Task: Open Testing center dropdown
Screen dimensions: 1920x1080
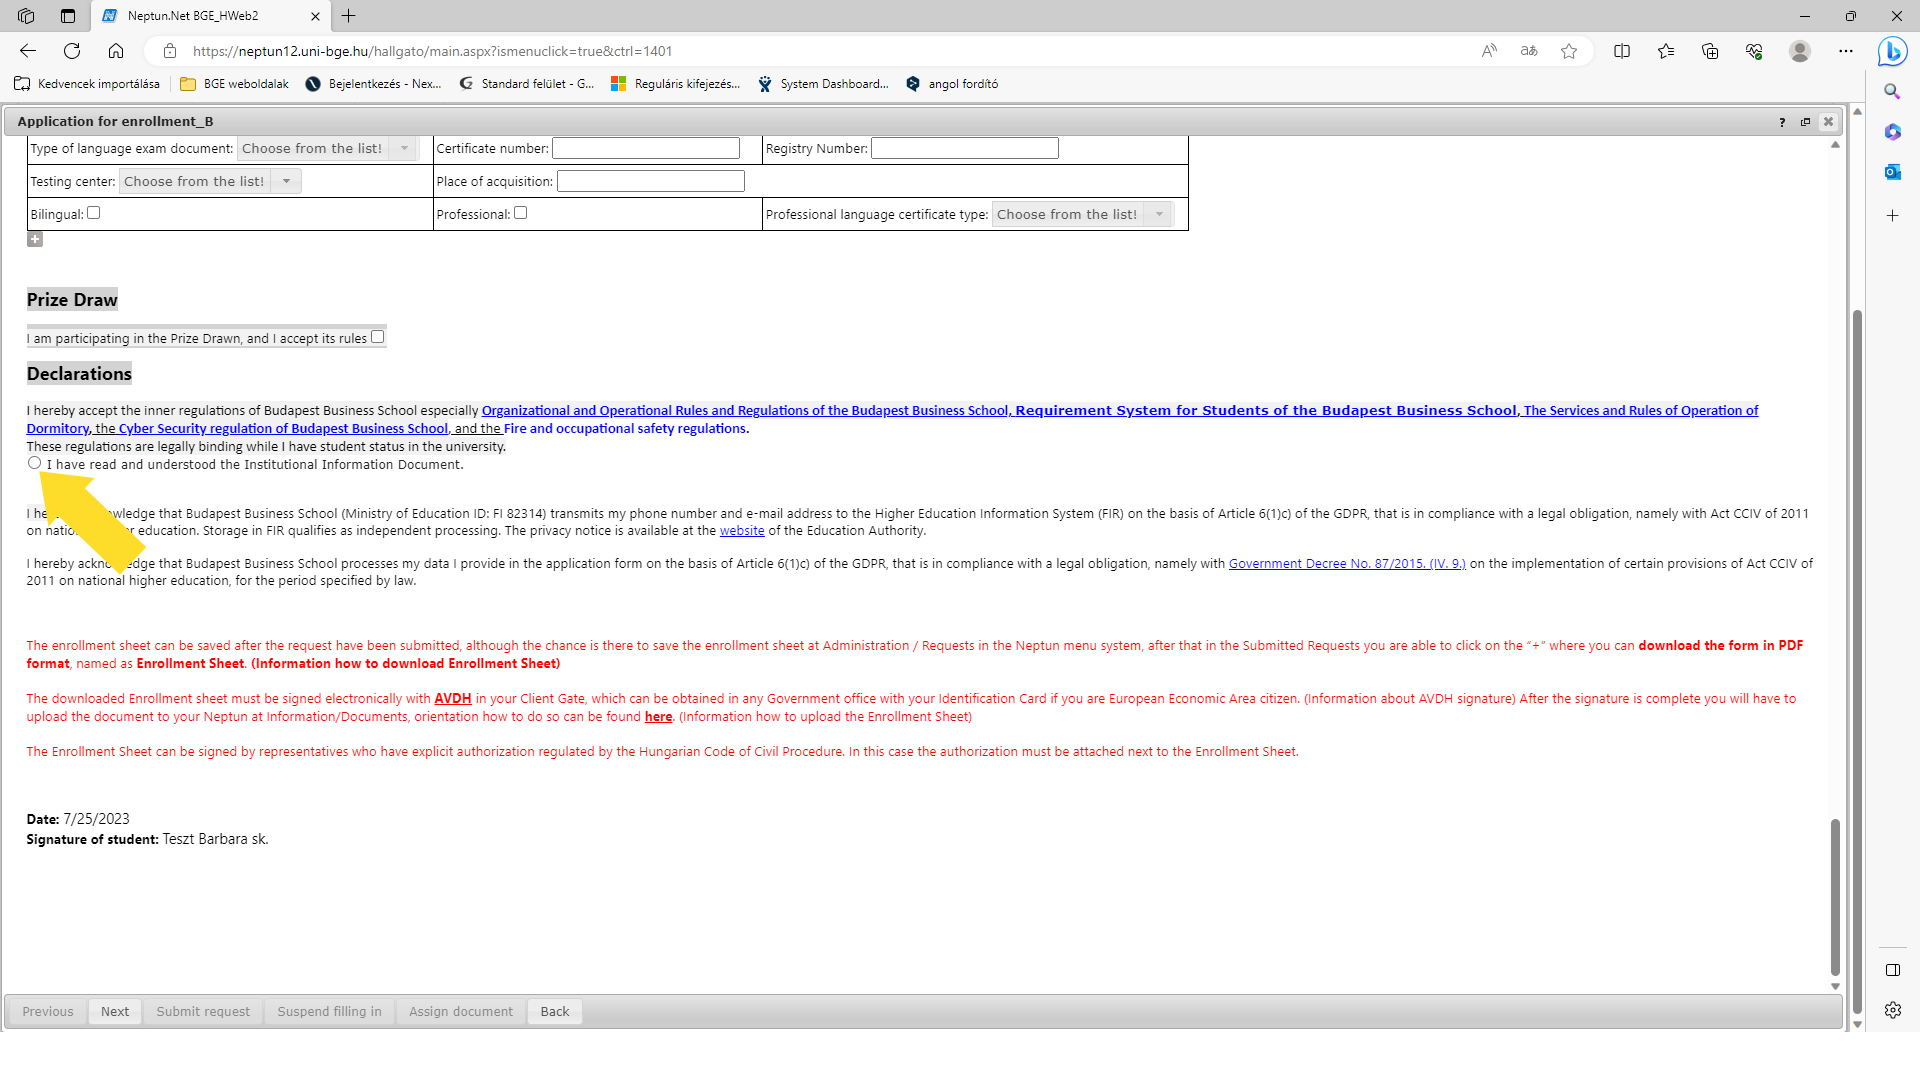Action: point(210,181)
